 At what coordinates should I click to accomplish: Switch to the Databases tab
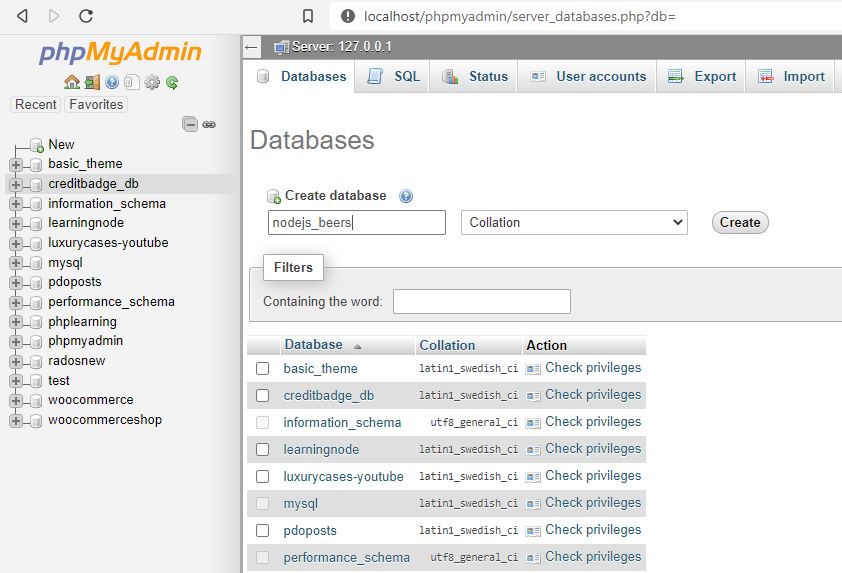300,76
